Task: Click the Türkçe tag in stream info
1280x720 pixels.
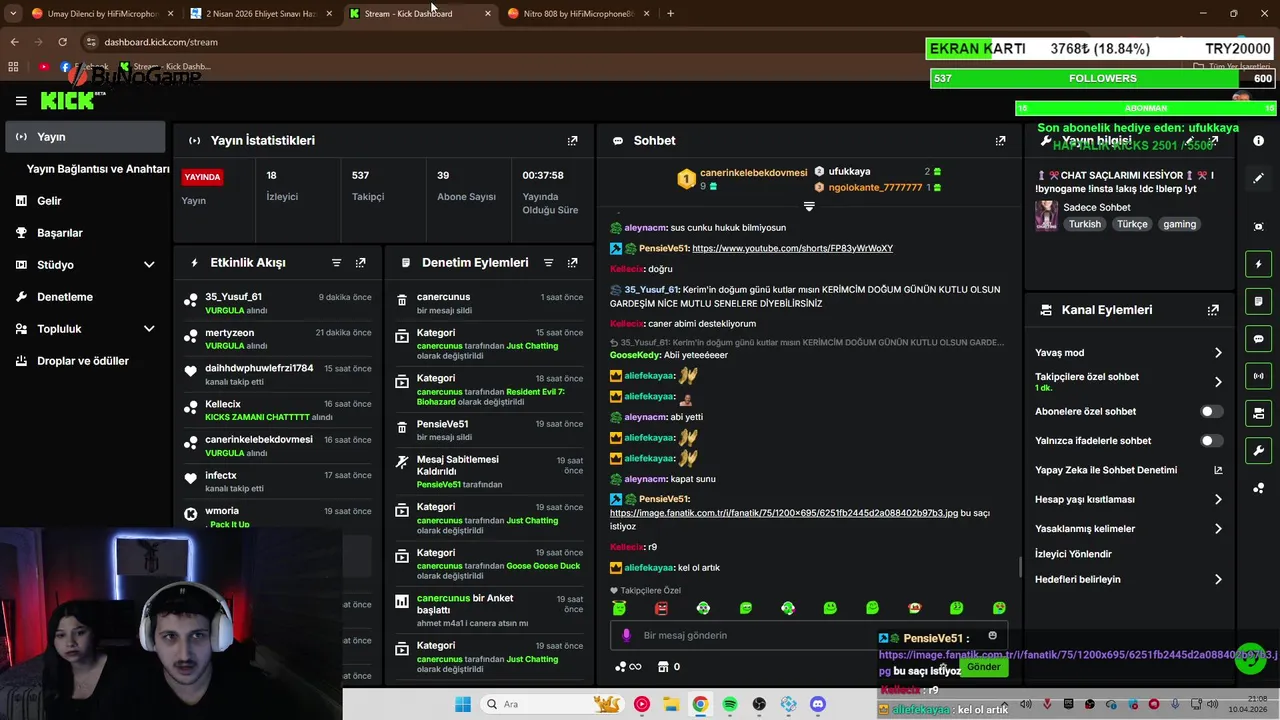Action: point(1132,224)
